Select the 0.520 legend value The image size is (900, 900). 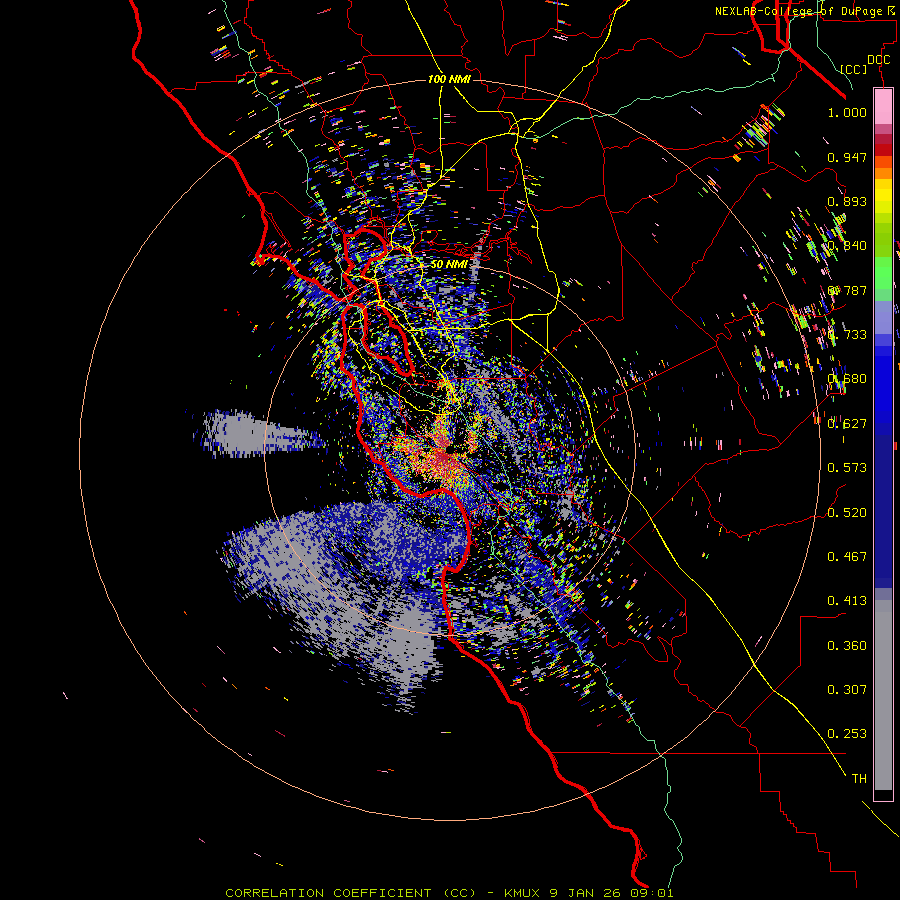[x=847, y=513]
